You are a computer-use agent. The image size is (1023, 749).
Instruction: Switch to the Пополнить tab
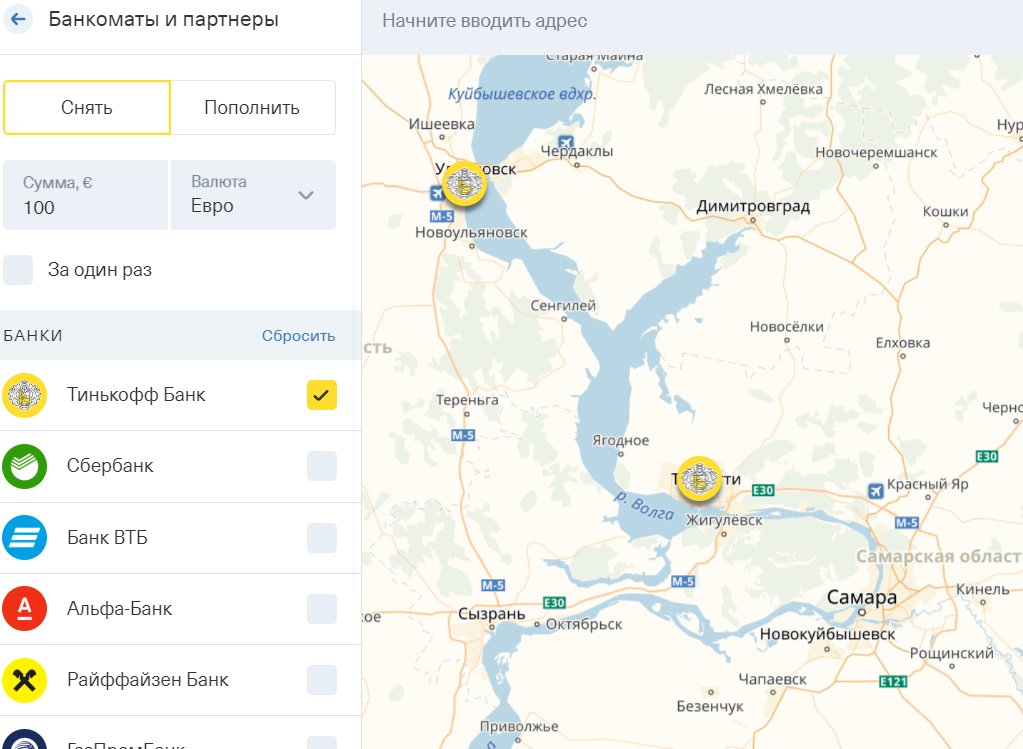(252, 108)
